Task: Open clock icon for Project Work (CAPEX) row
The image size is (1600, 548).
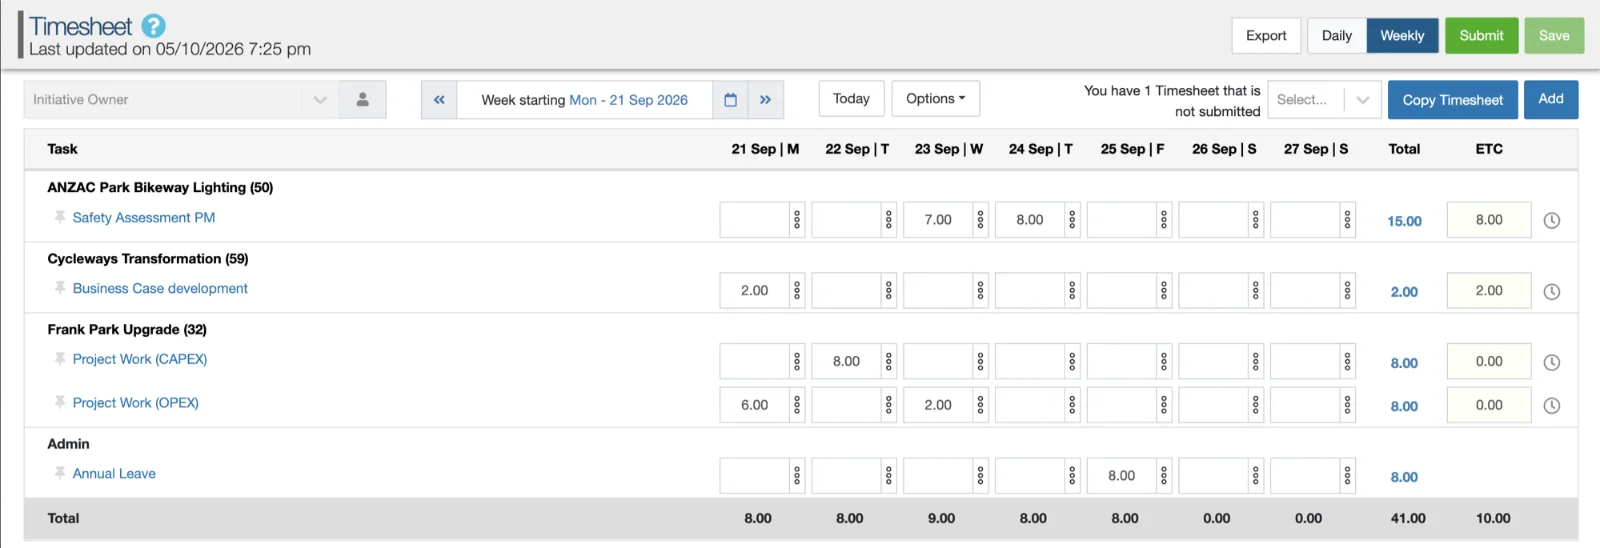Action: click(1552, 362)
